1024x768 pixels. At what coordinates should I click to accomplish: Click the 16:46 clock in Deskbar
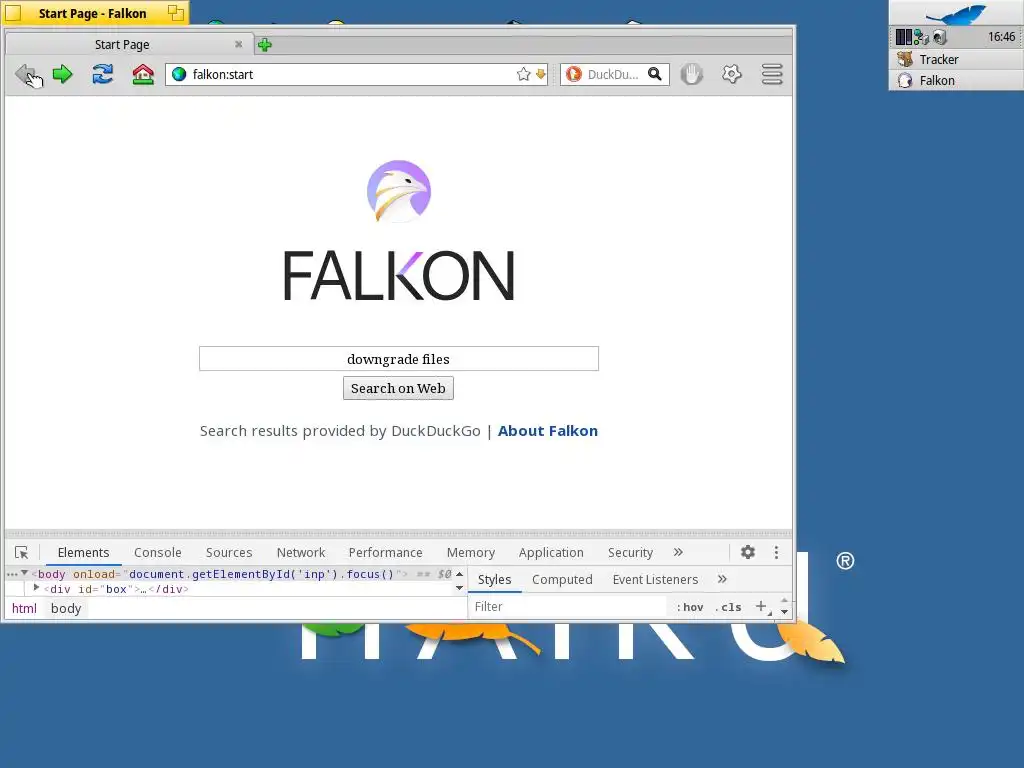1001,37
